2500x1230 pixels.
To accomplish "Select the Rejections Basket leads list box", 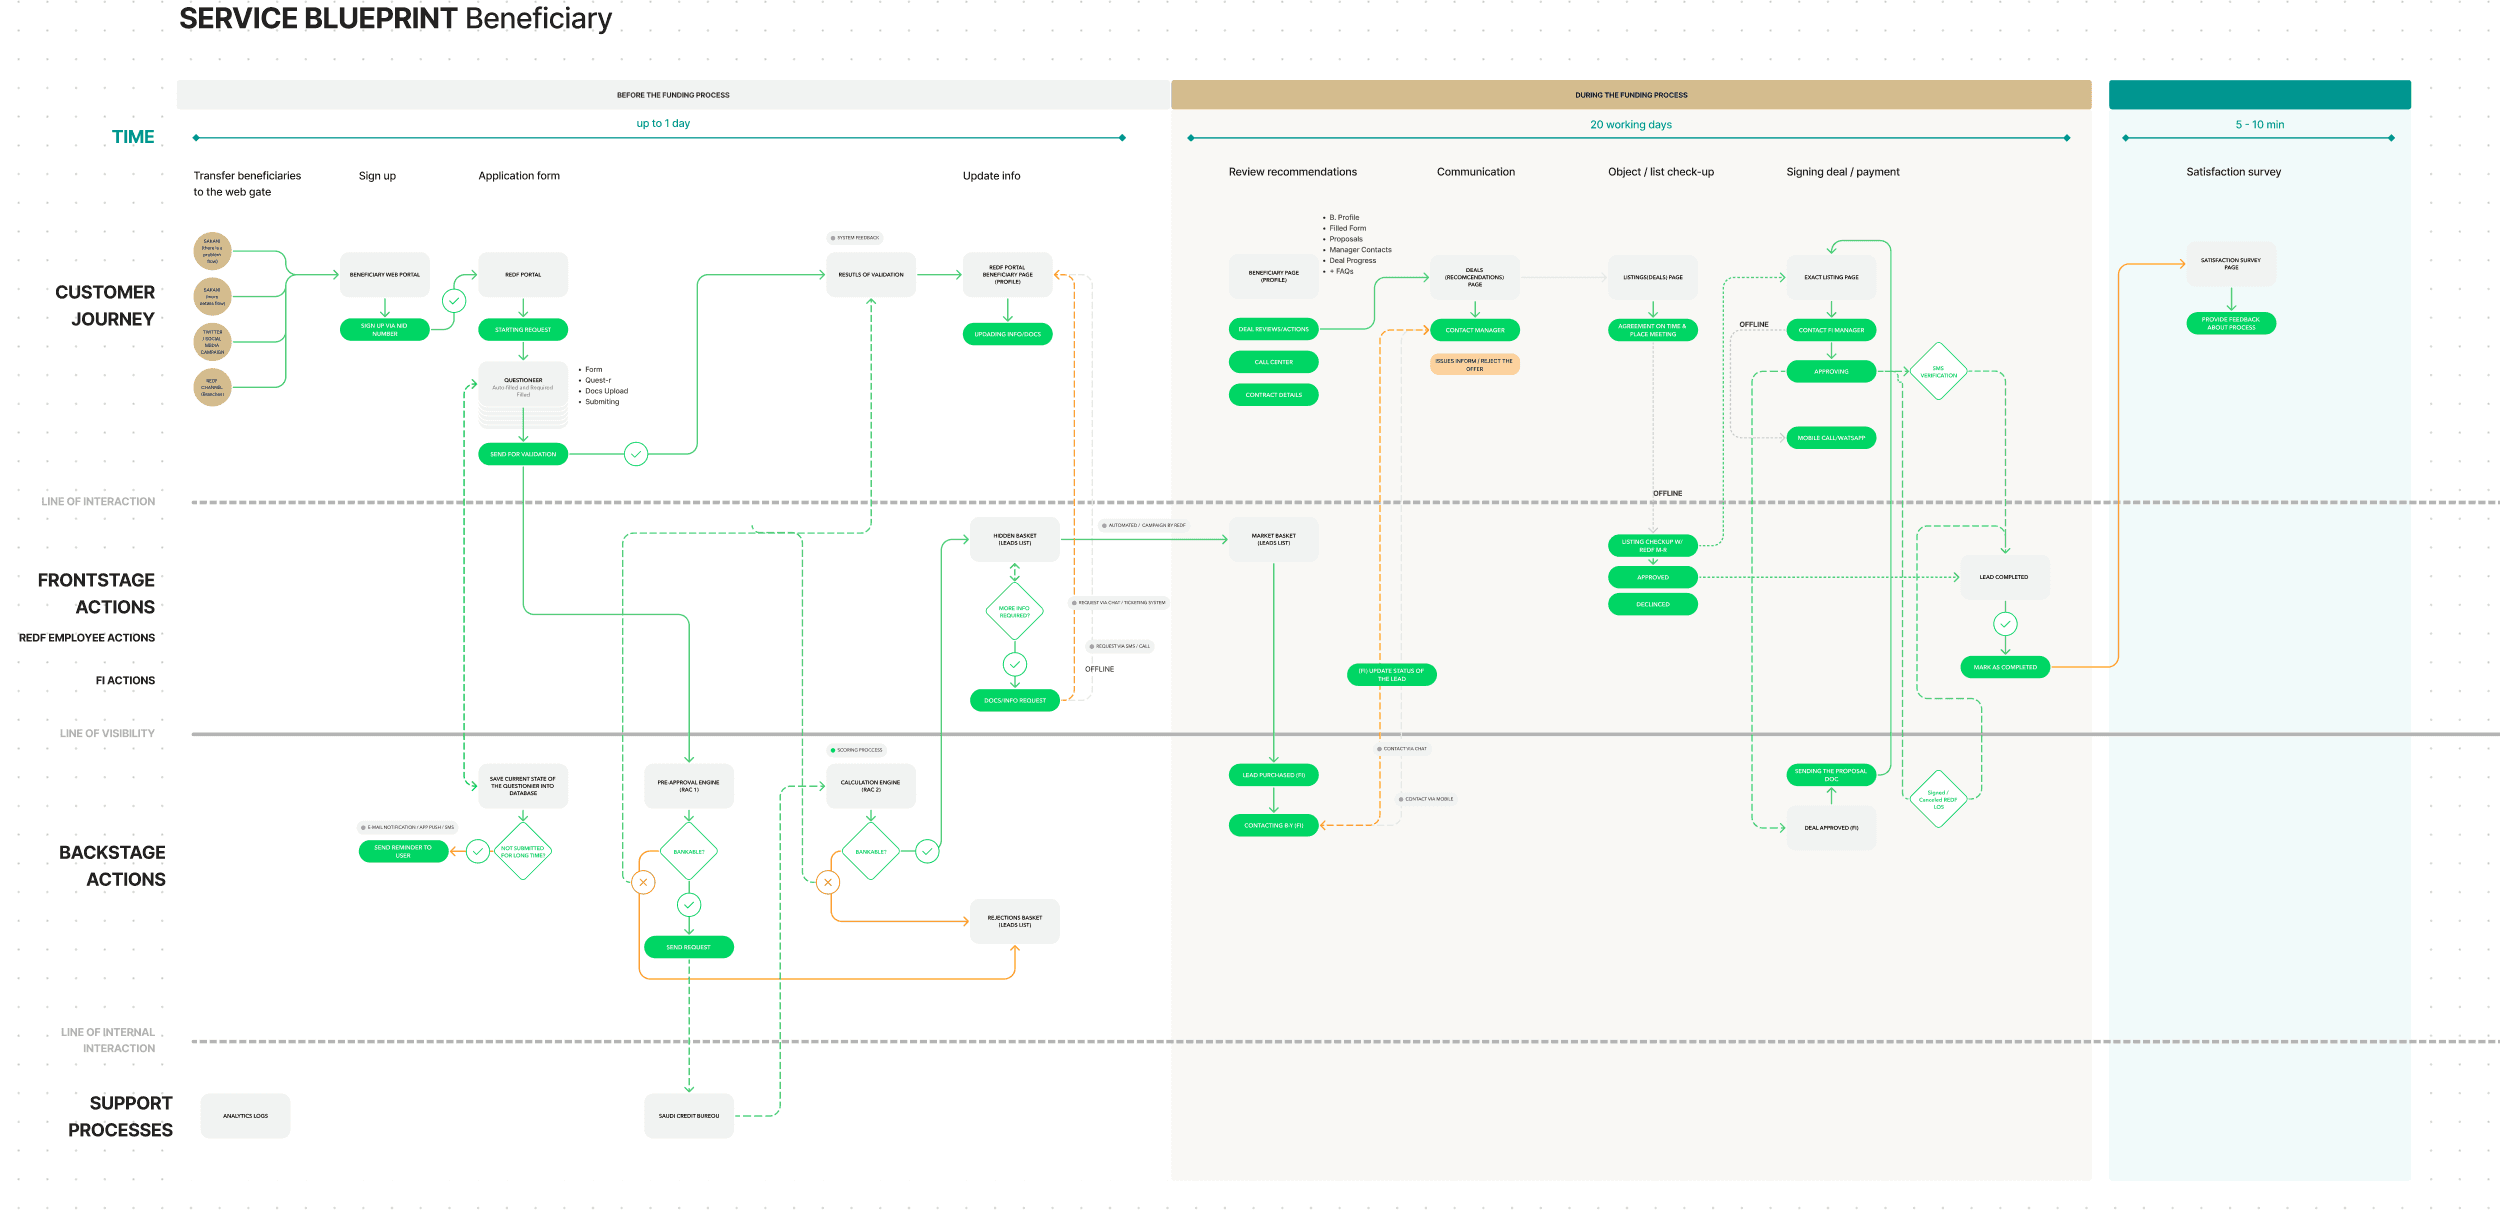I will (x=1015, y=921).
